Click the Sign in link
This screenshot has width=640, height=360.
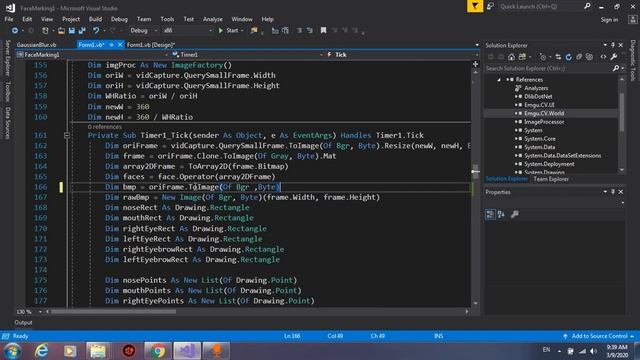(609, 20)
